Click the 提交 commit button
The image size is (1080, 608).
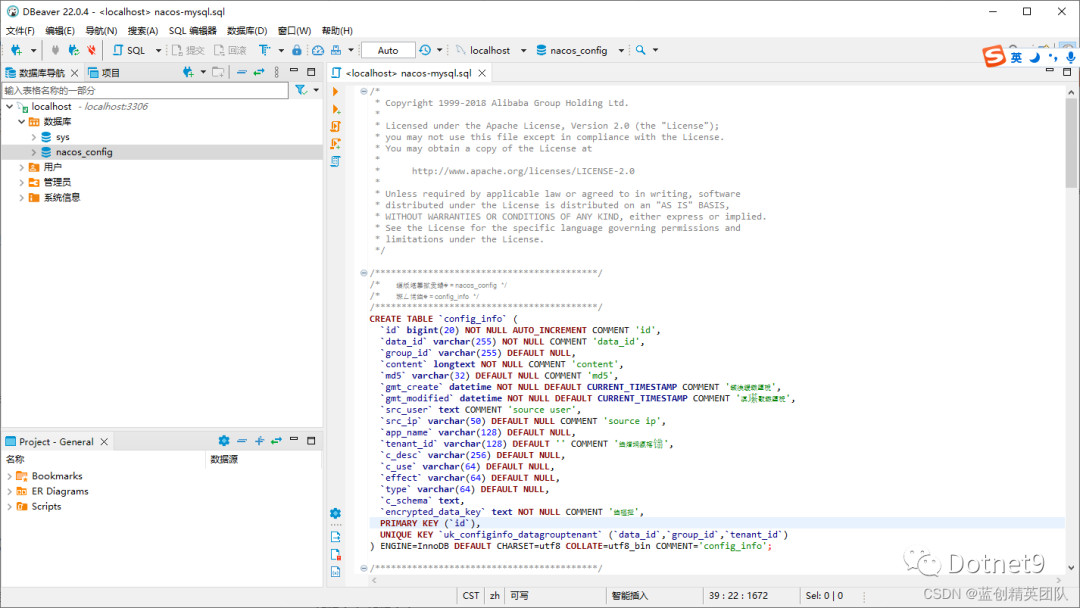coord(188,50)
